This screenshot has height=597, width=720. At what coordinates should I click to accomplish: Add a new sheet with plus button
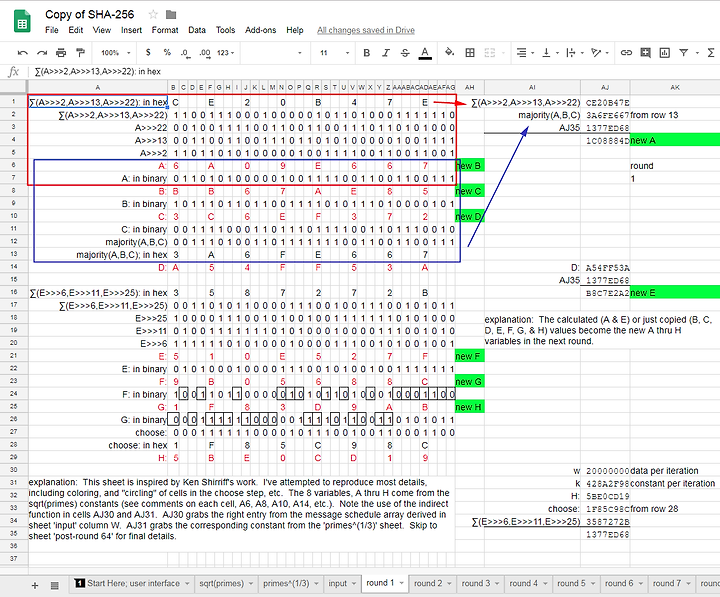[x=35, y=585]
